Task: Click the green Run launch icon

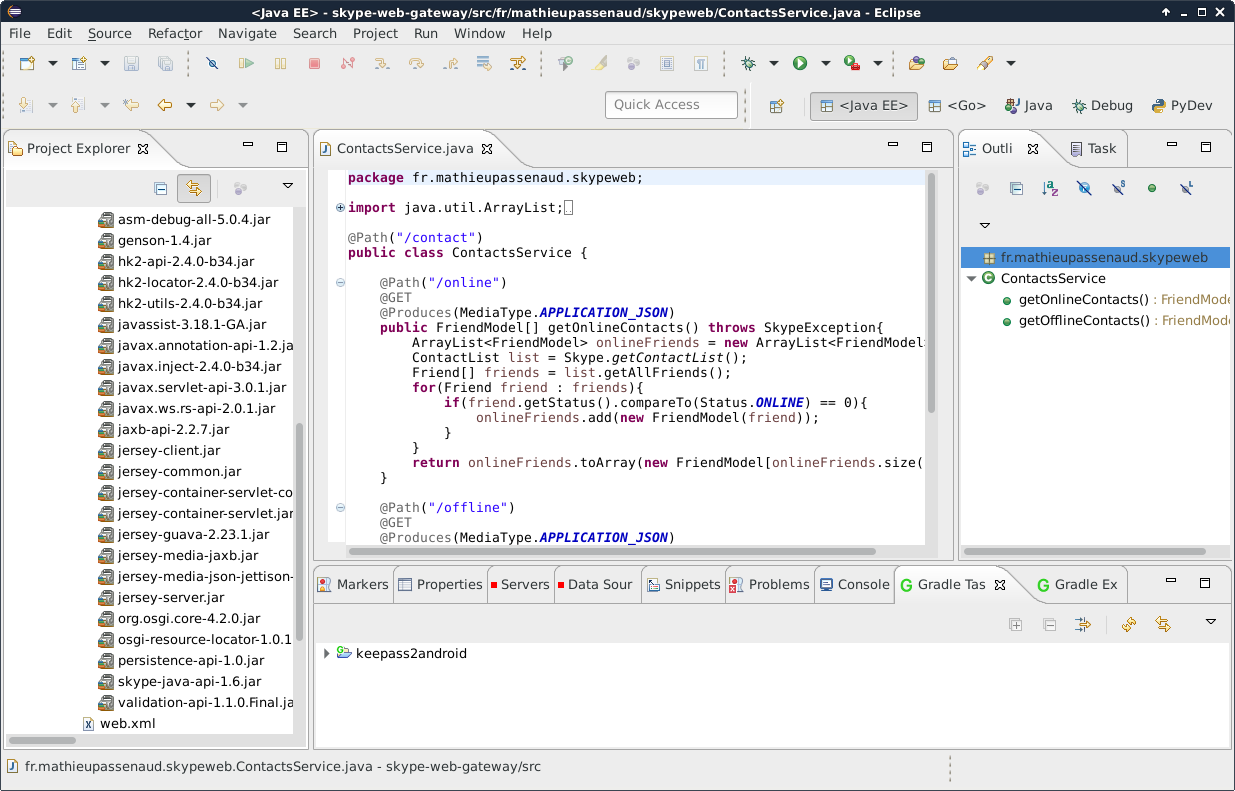Action: coord(800,63)
